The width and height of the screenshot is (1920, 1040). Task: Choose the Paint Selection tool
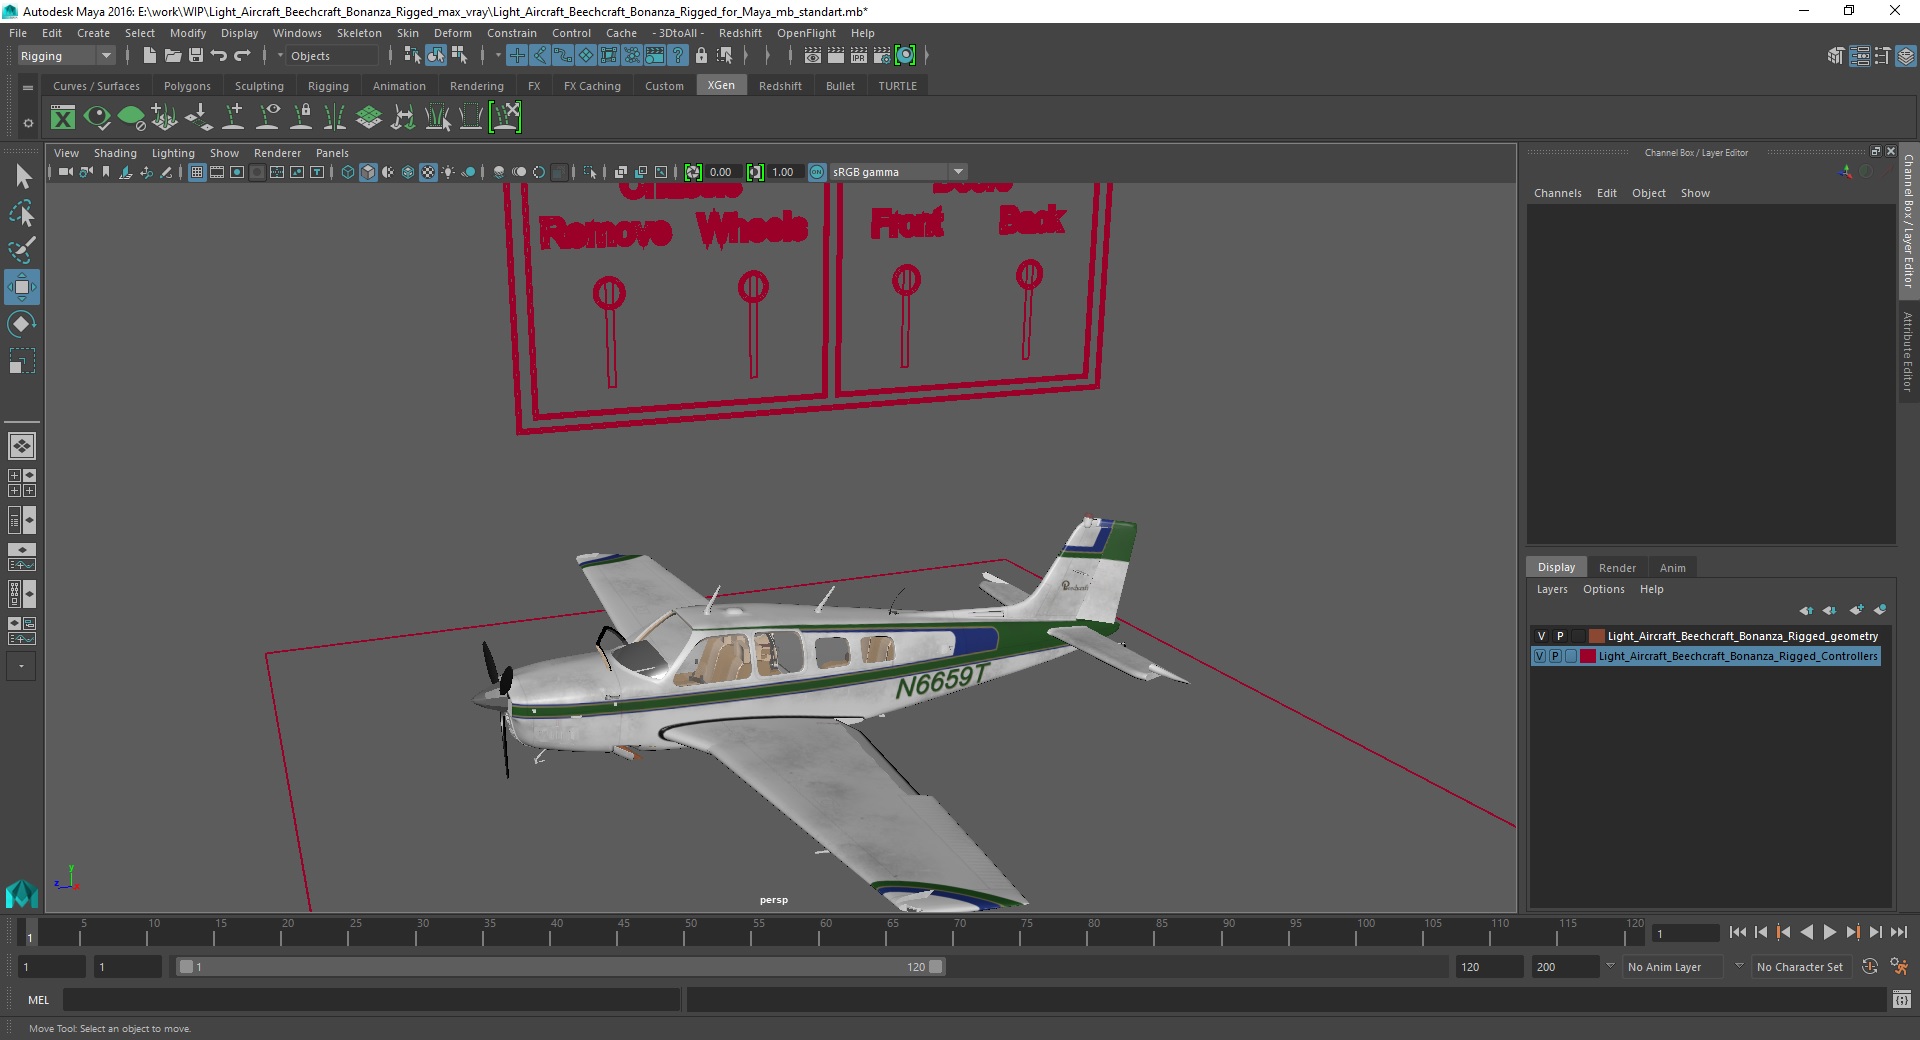click(22, 250)
